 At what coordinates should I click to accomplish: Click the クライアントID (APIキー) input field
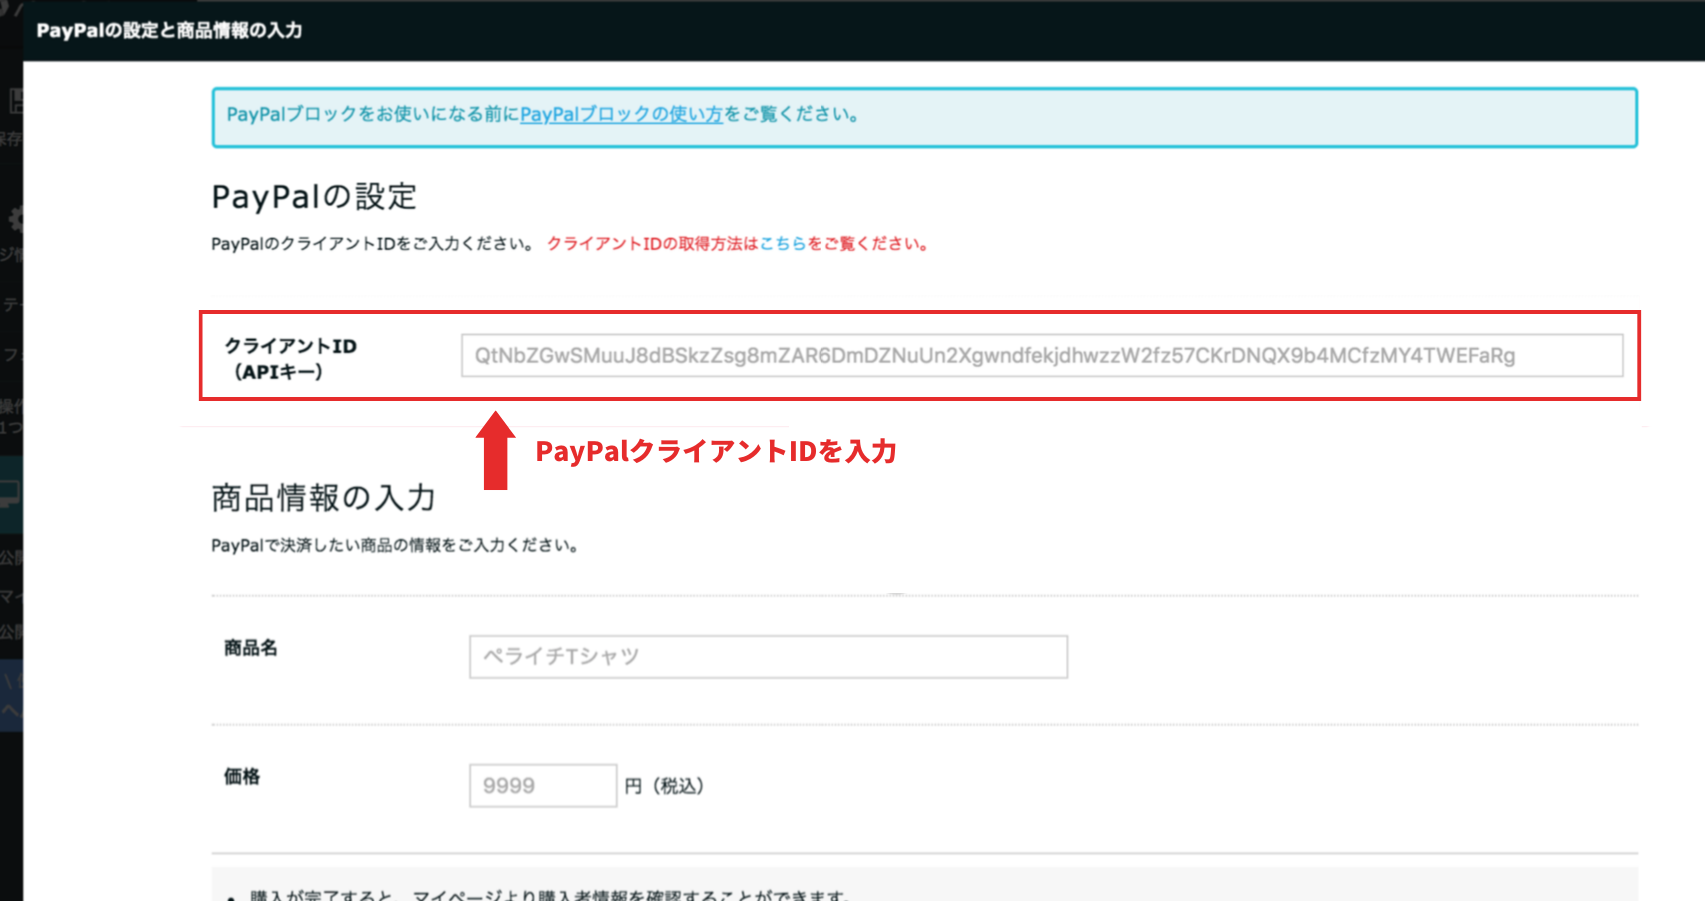1042,356
